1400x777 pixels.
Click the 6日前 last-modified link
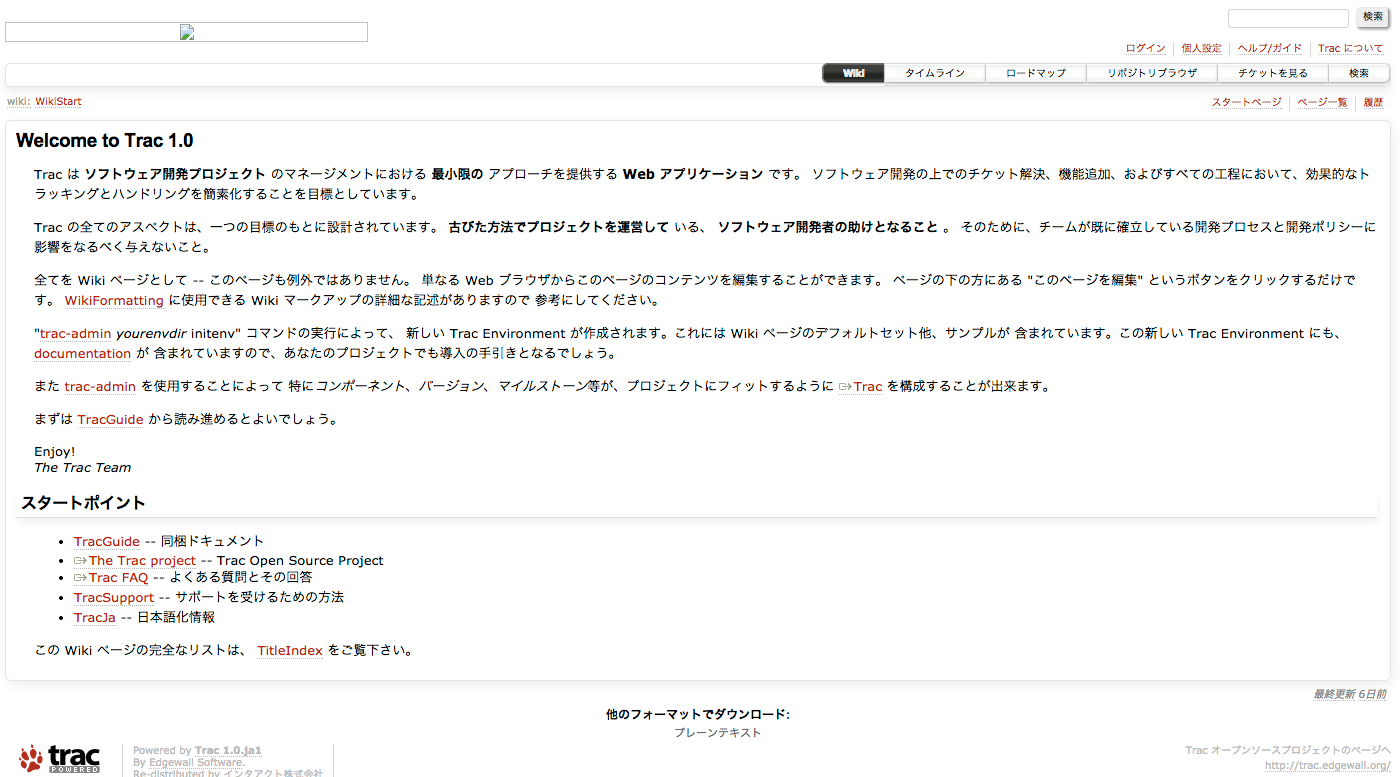click(1372, 694)
